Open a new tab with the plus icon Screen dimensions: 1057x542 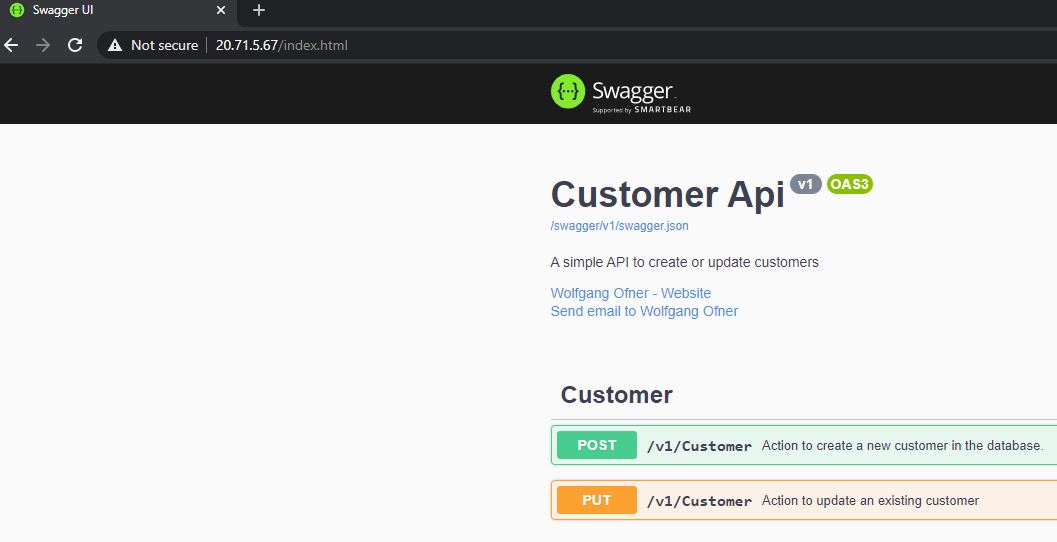pyautogui.click(x=259, y=10)
